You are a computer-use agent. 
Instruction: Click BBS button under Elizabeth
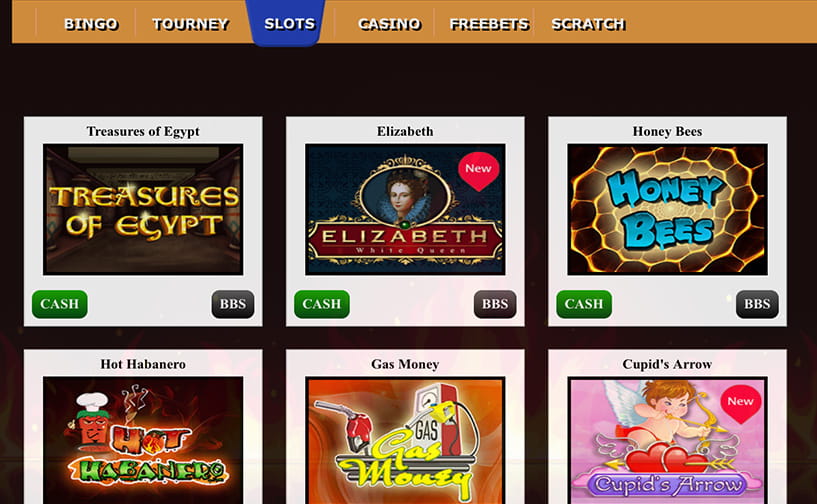(x=495, y=304)
